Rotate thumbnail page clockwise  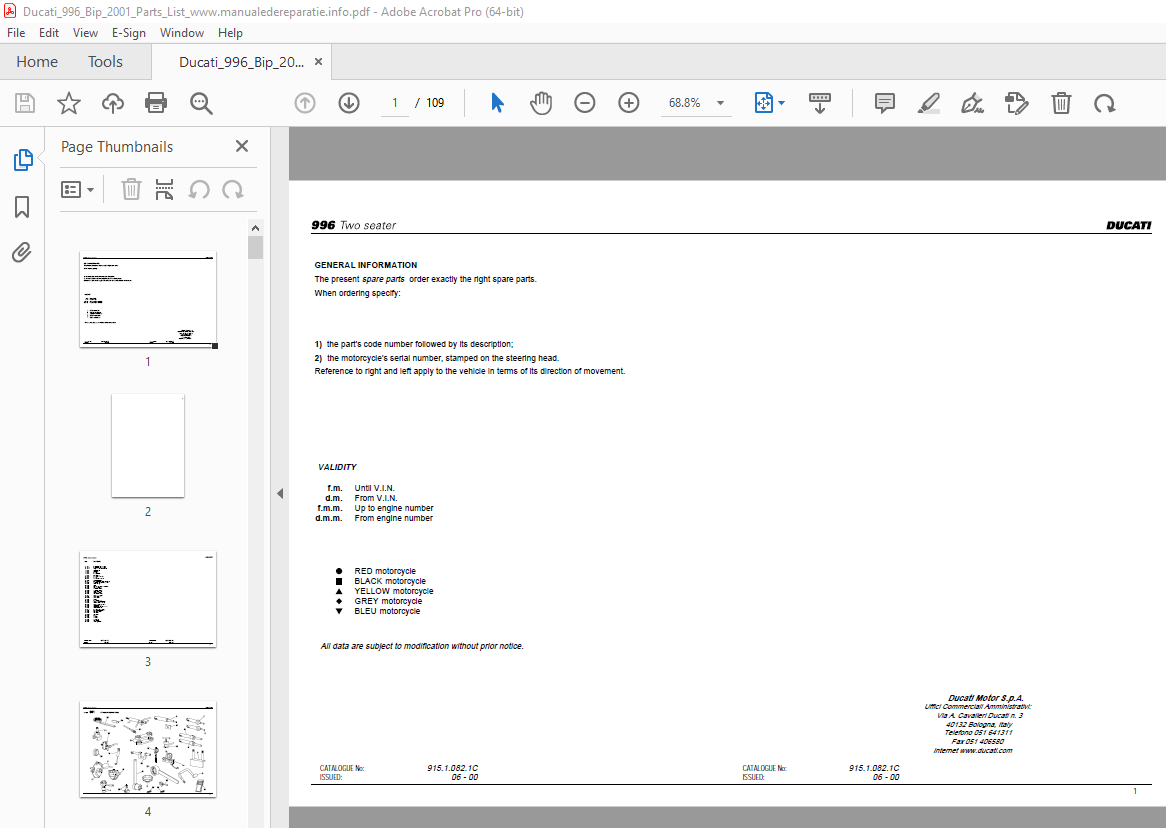click(233, 190)
